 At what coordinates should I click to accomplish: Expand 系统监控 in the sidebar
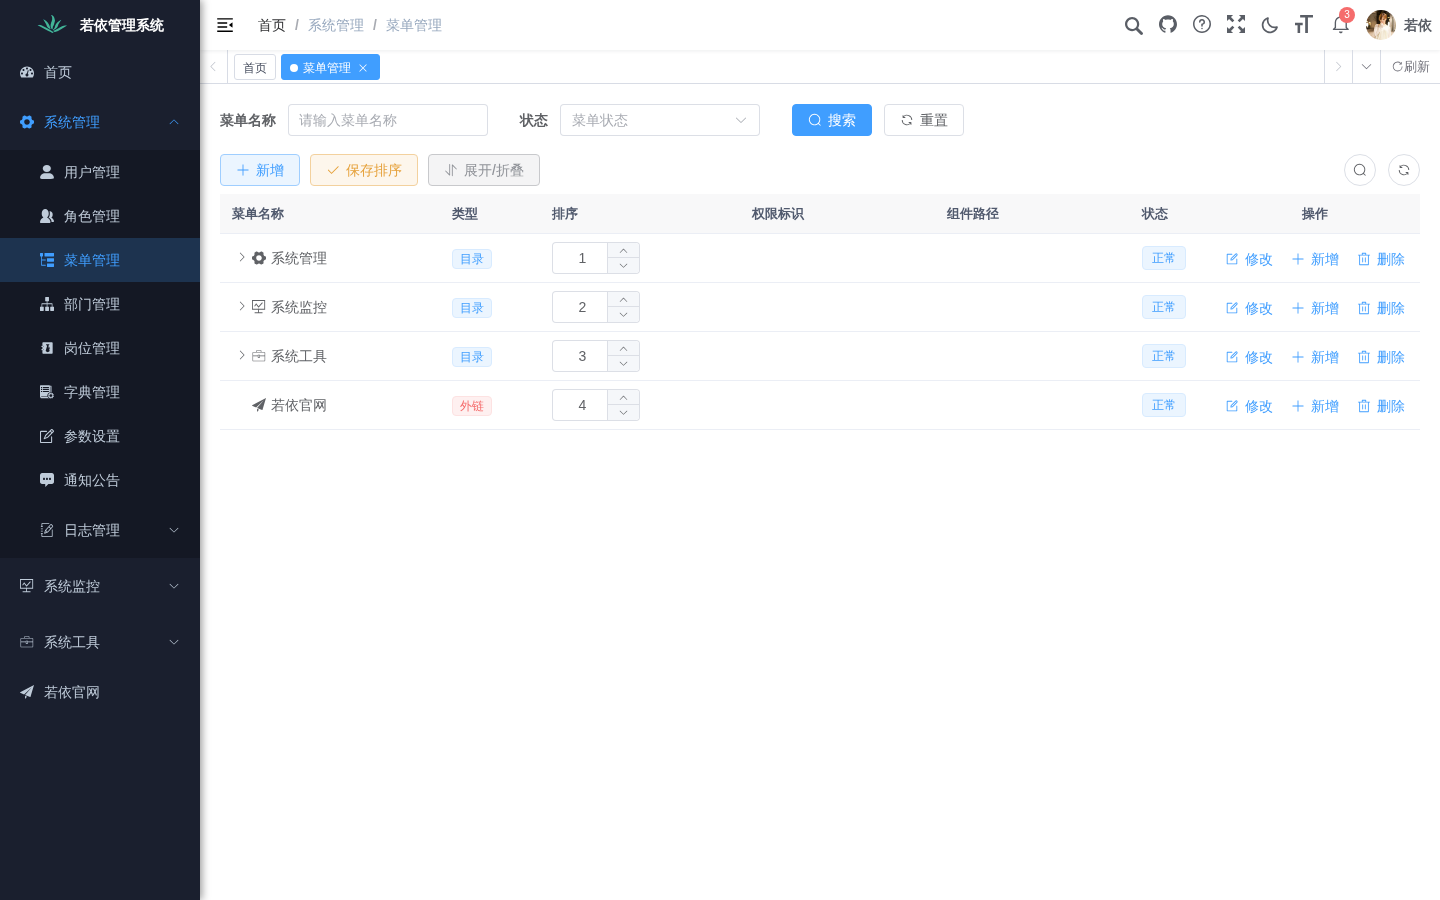coord(100,586)
